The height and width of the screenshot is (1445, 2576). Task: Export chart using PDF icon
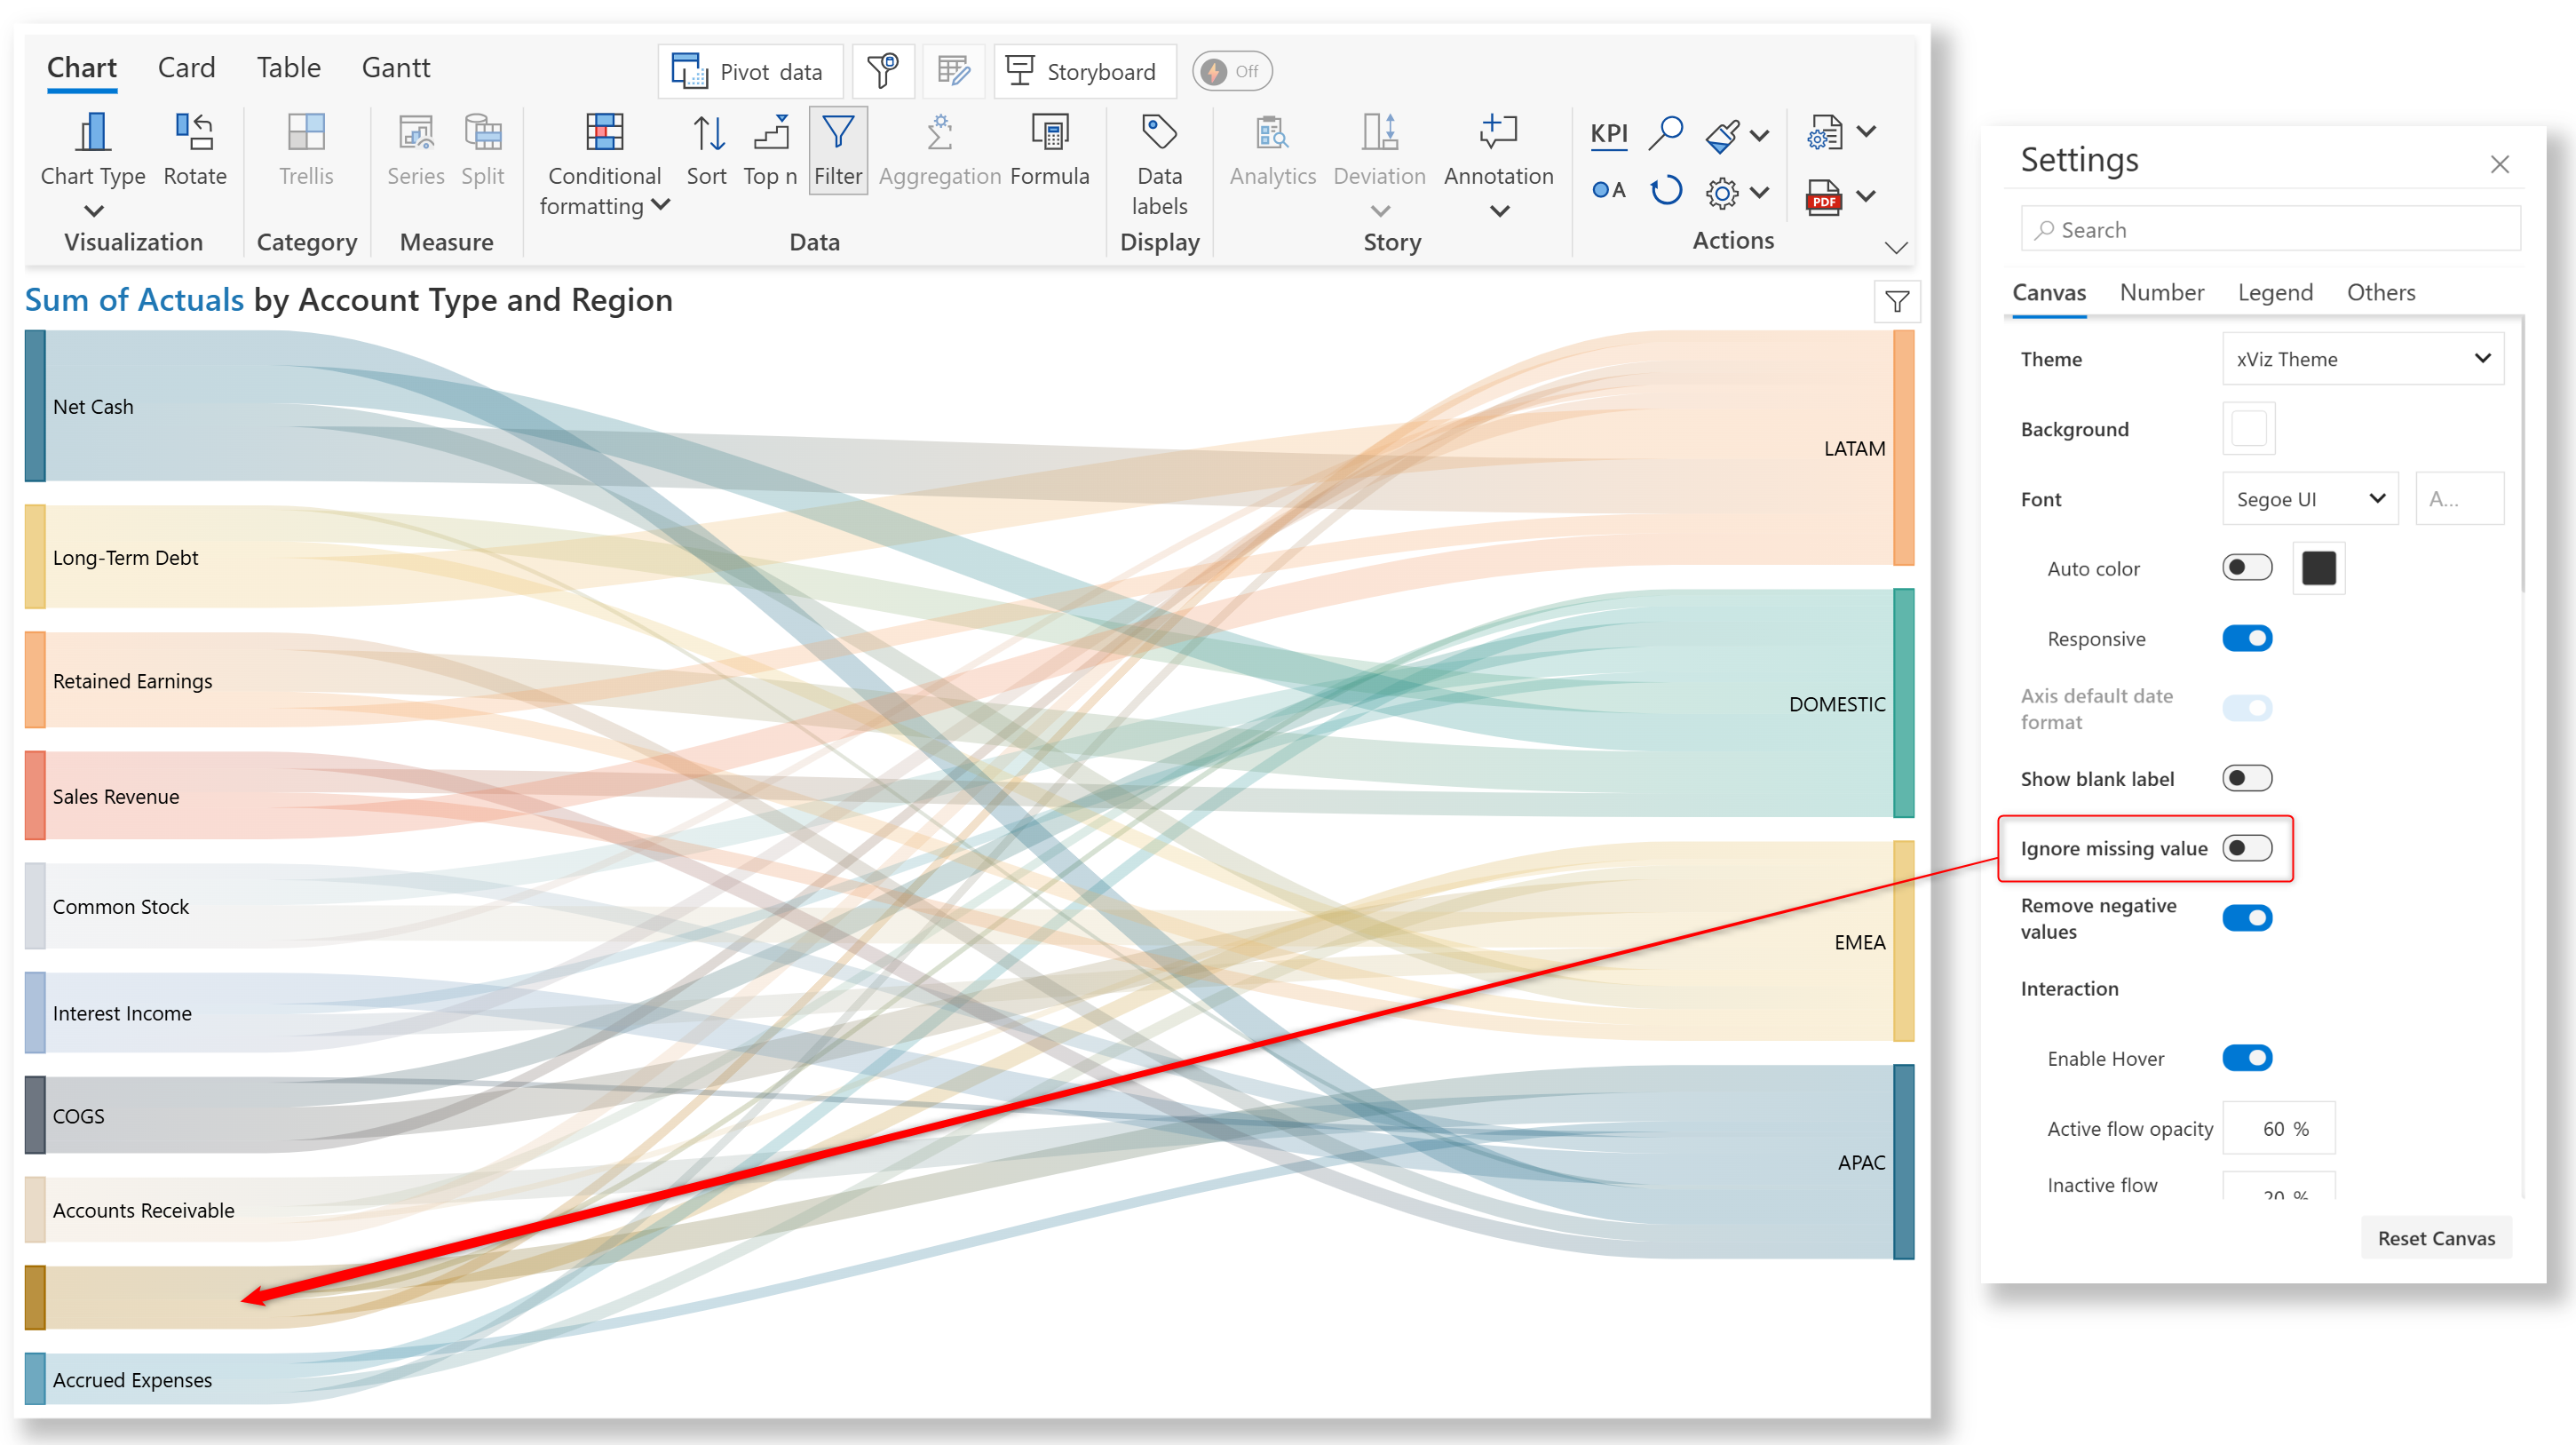(1823, 197)
